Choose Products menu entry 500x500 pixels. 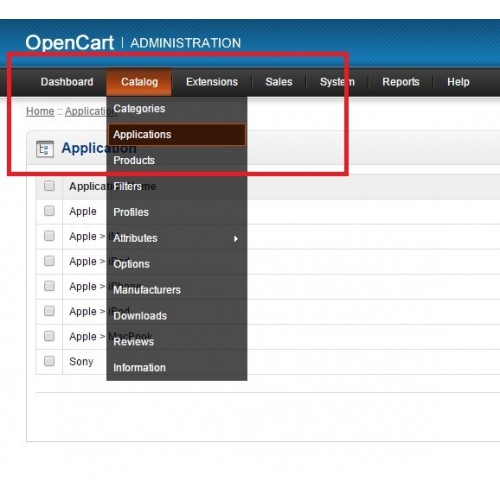[x=177, y=160]
